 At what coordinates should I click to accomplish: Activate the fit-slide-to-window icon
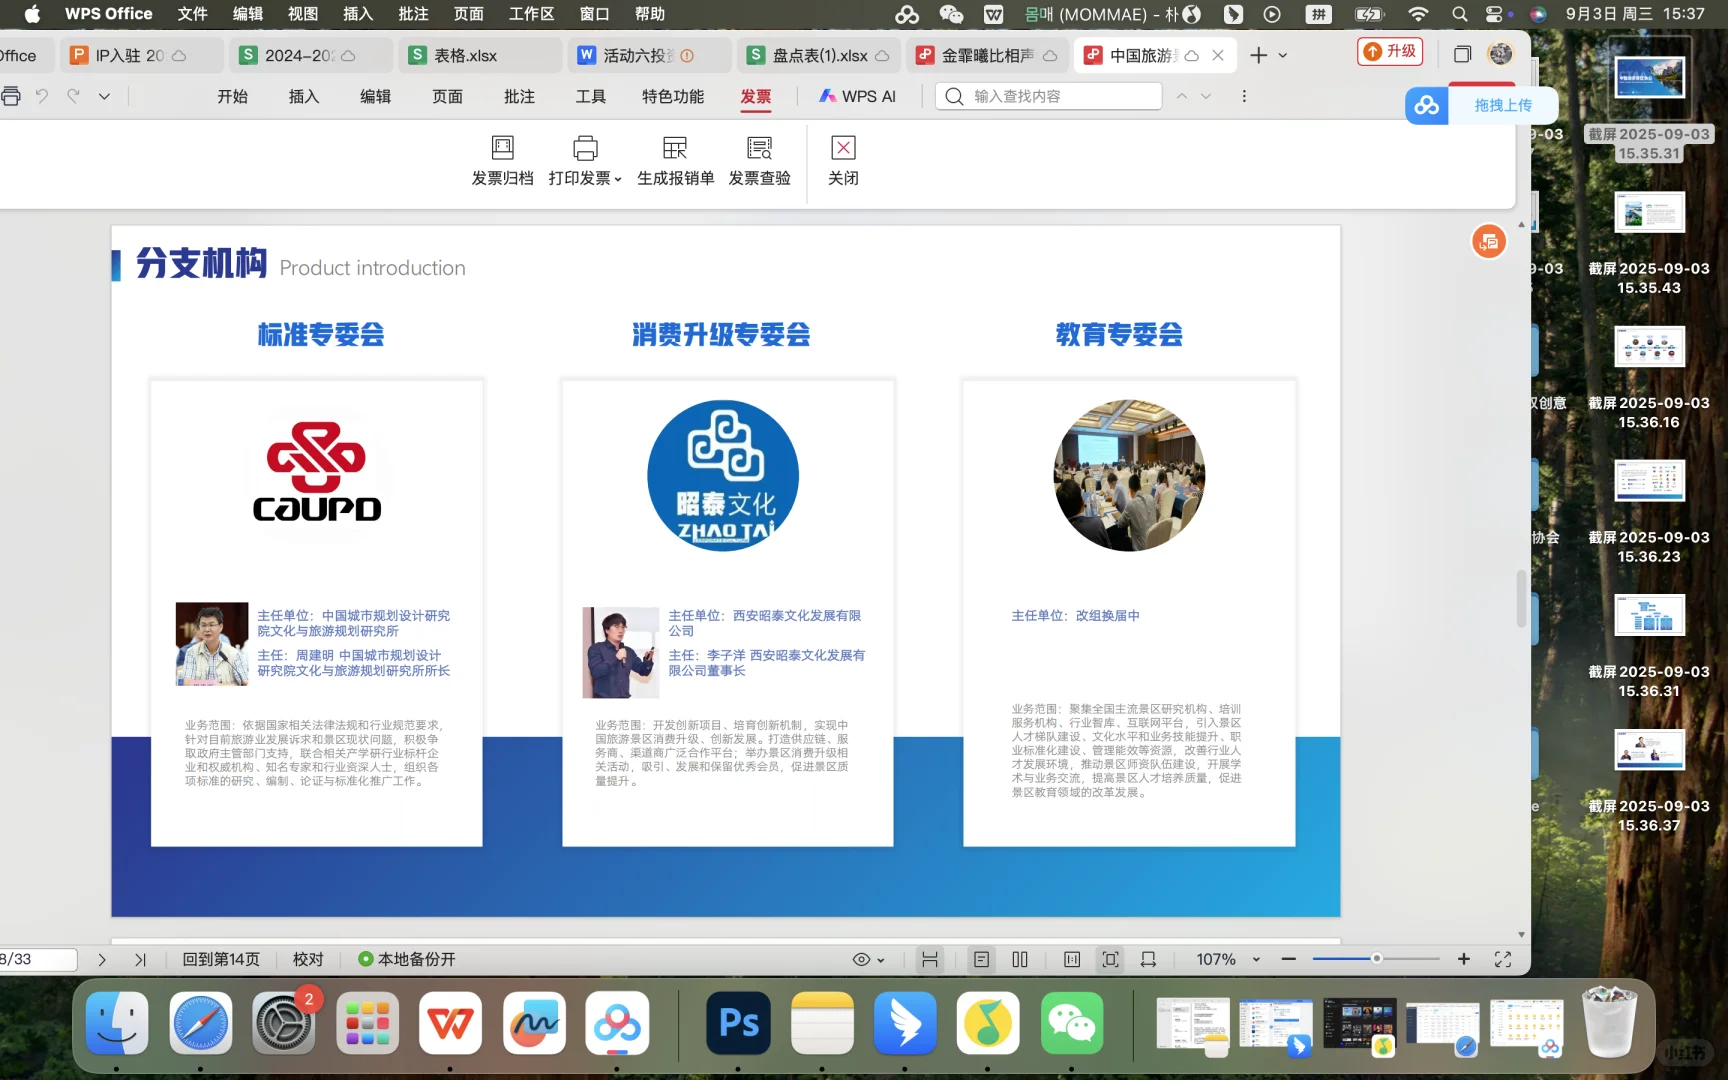click(1109, 959)
